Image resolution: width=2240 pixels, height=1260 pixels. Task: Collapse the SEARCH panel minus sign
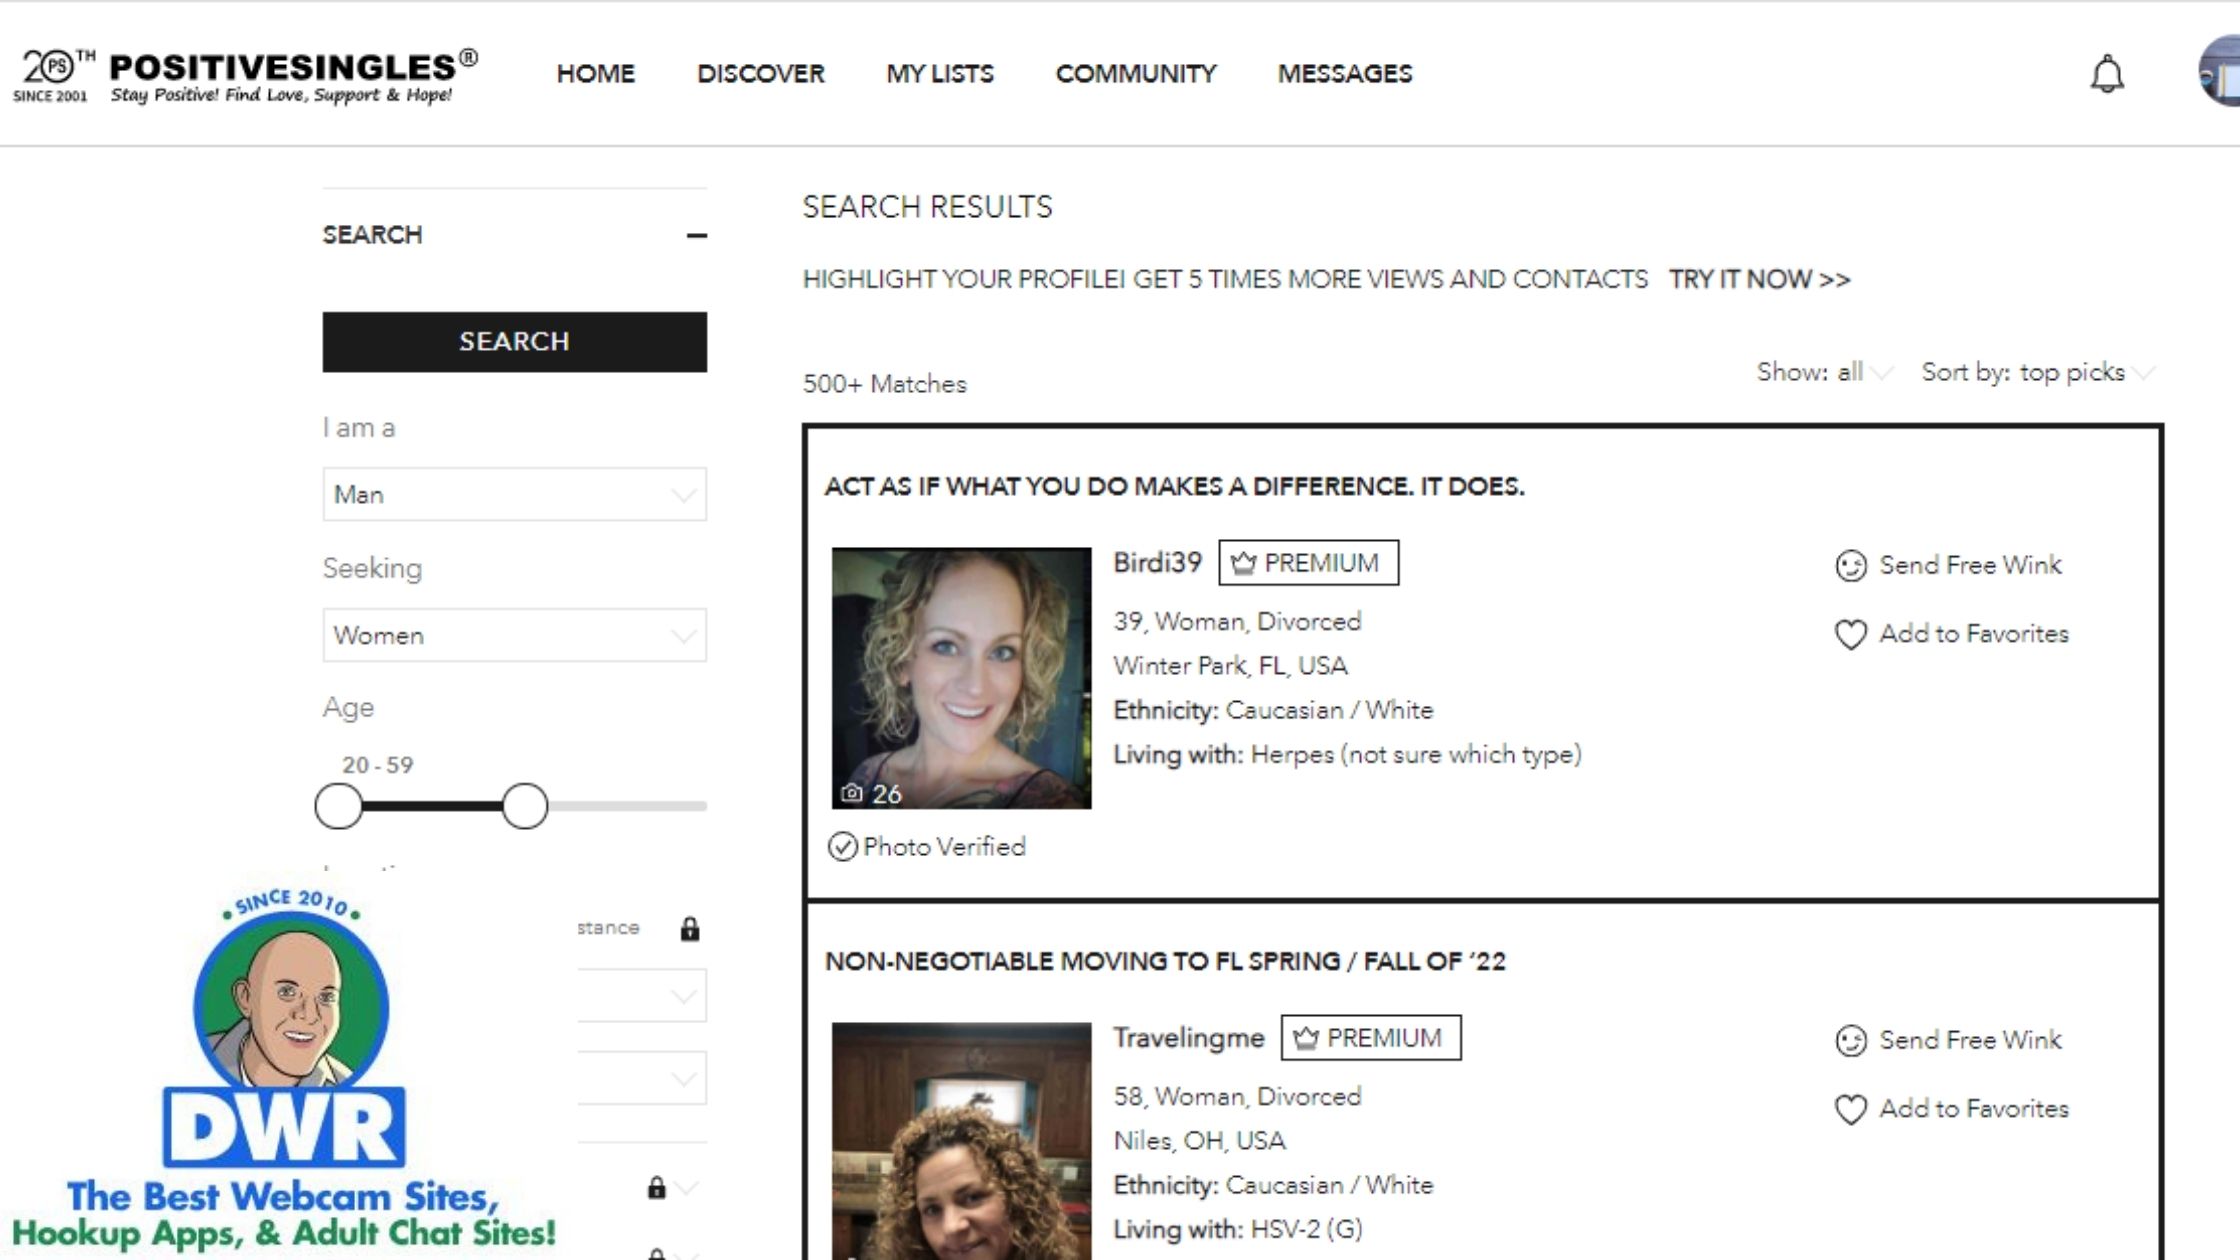pyautogui.click(x=697, y=236)
